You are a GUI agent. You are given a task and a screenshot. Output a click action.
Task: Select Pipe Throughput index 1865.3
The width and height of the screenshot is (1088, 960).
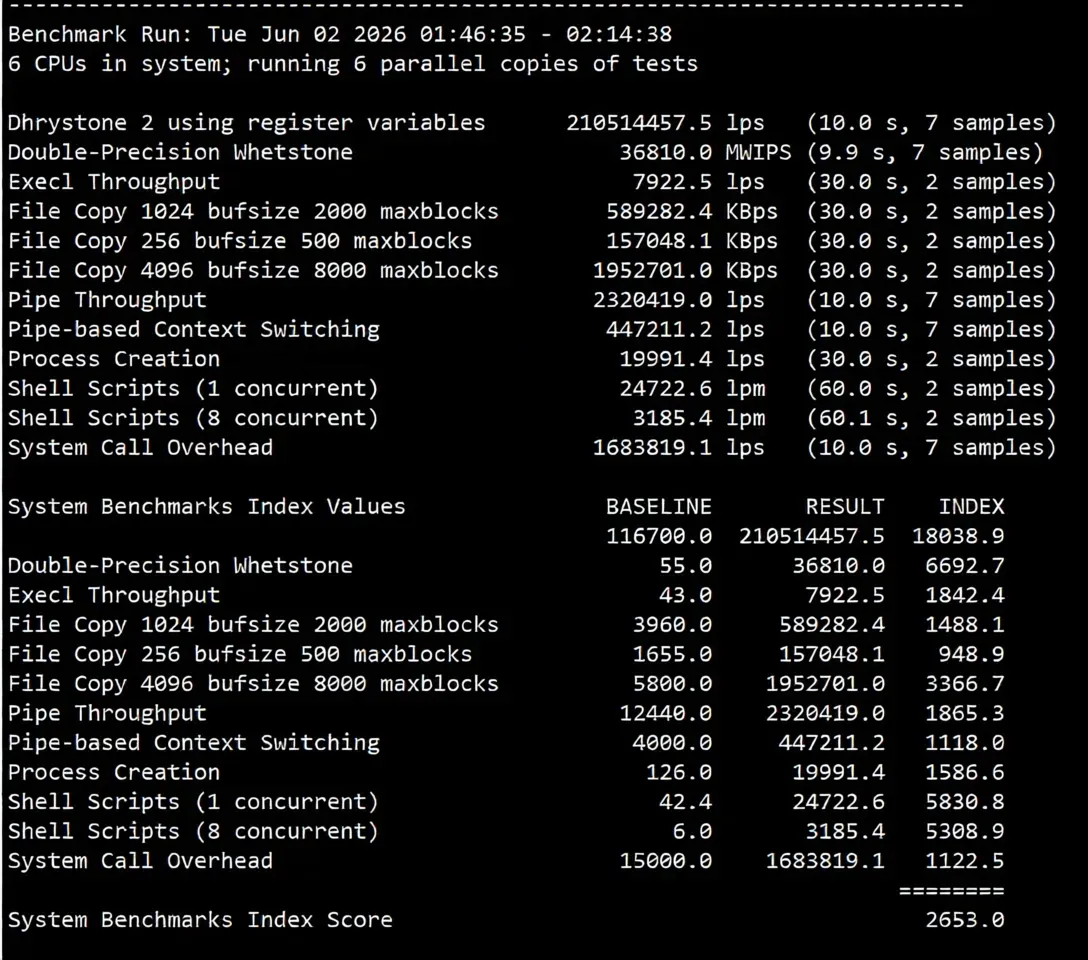click(964, 713)
